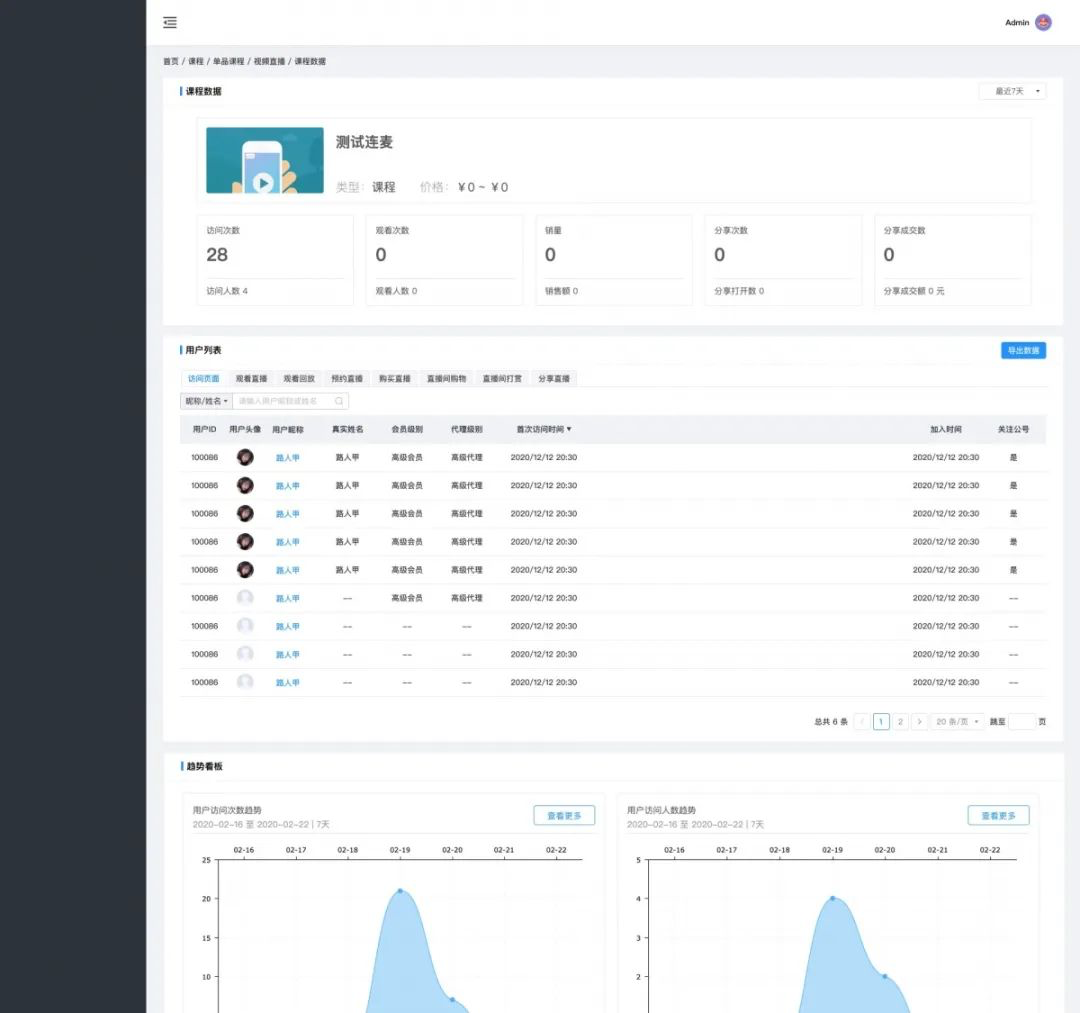1080x1013 pixels.
Task: Click the 真实姓名 column header
Action: tap(348, 429)
